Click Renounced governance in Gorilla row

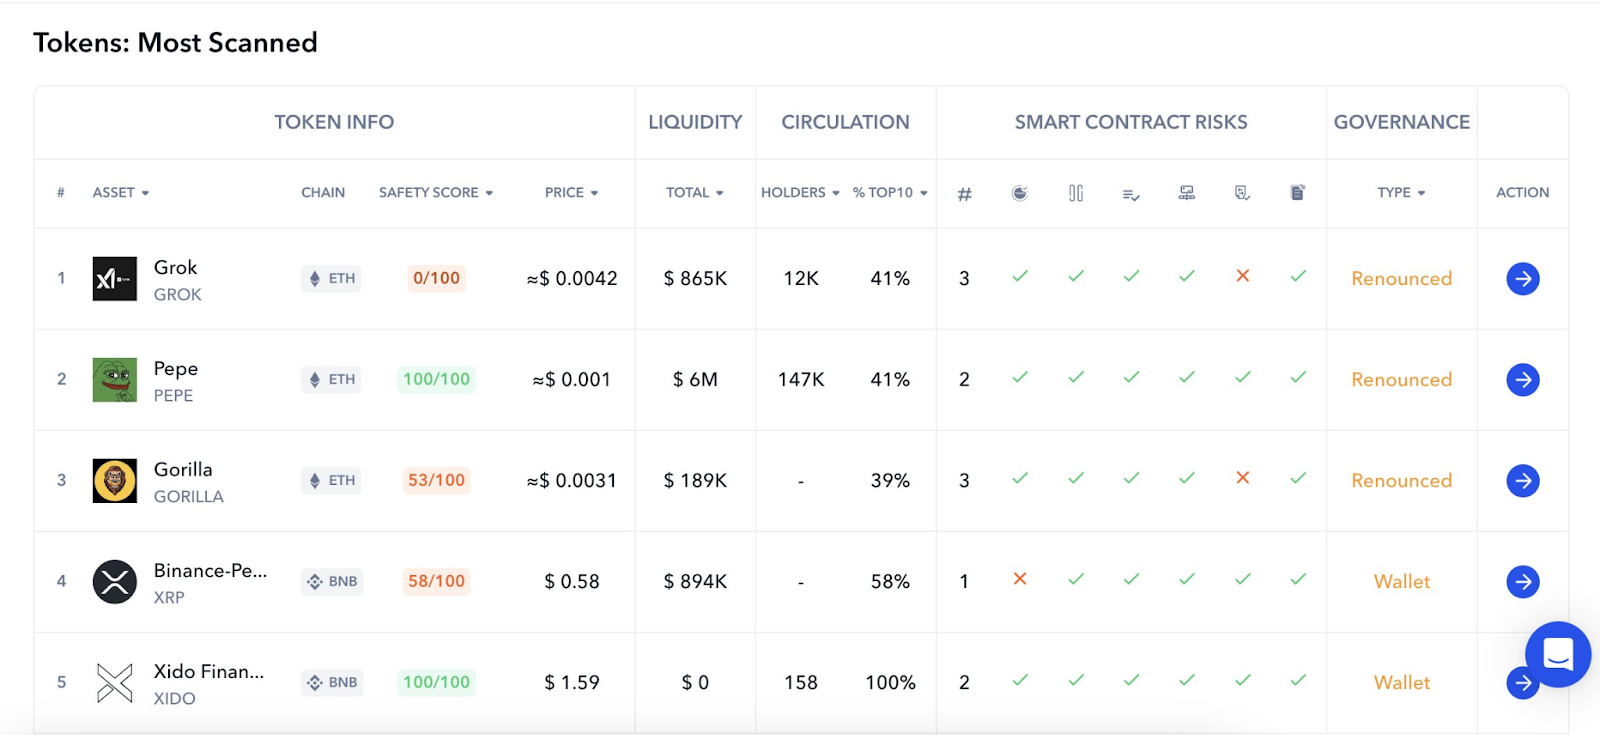point(1401,481)
